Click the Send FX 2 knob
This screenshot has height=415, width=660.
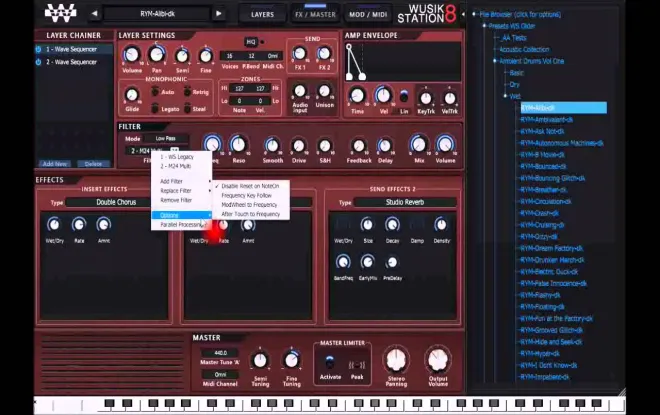[324, 53]
